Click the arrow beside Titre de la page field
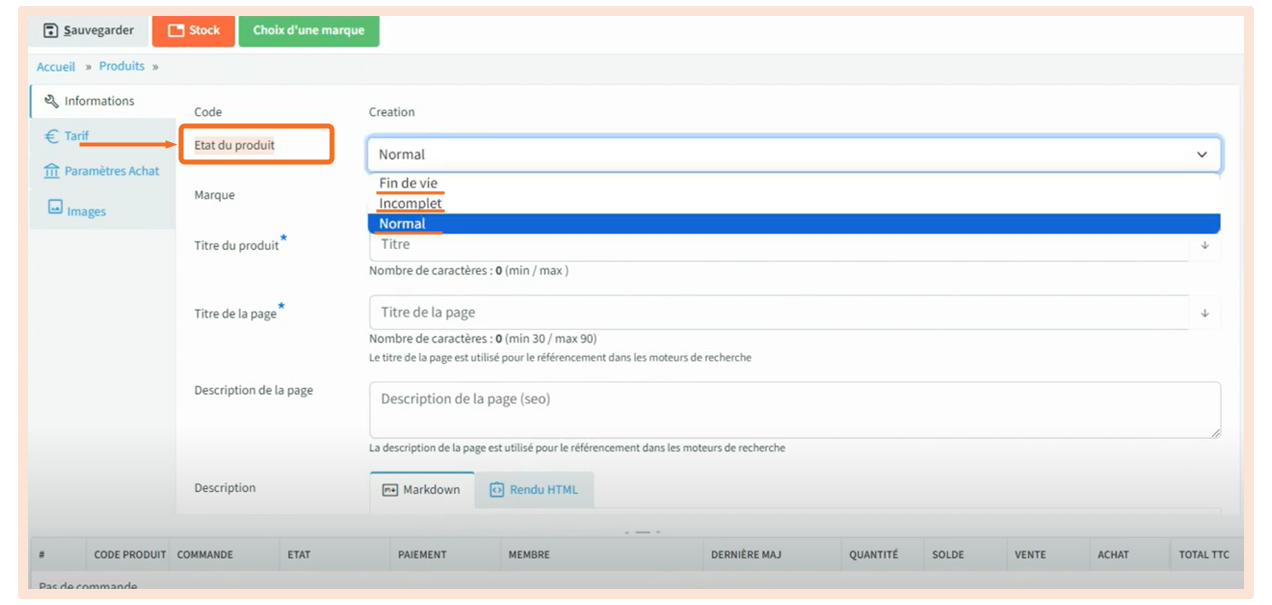This screenshot has width=1272, height=605. pyautogui.click(x=1204, y=313)
